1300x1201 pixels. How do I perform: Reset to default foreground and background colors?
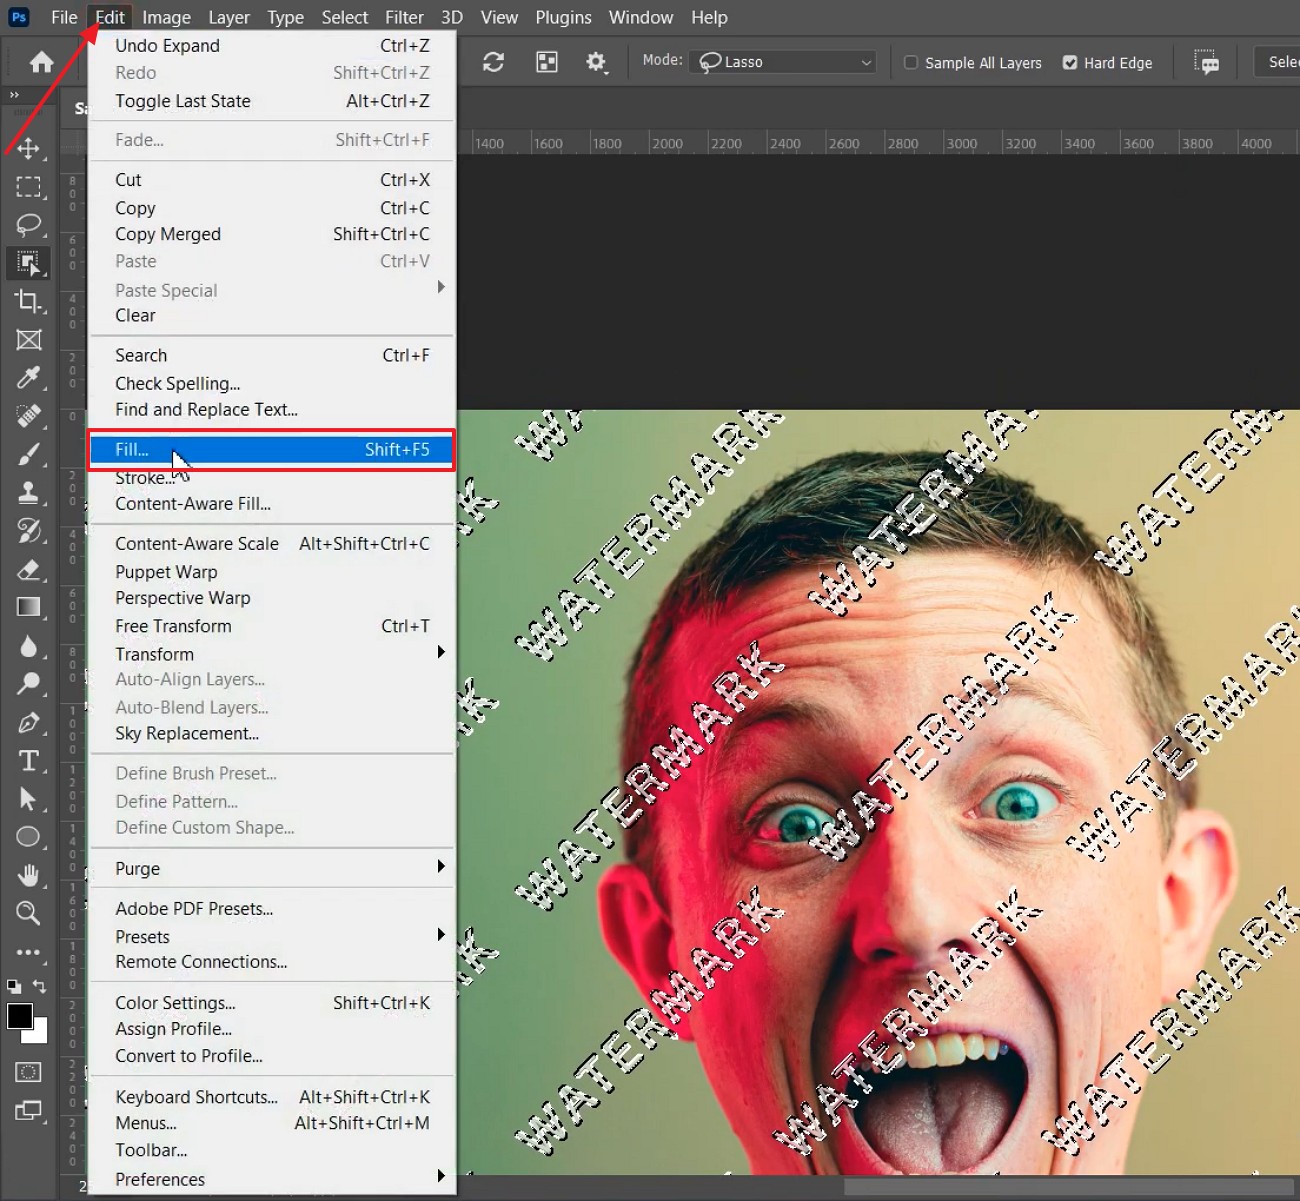point(14,986)
